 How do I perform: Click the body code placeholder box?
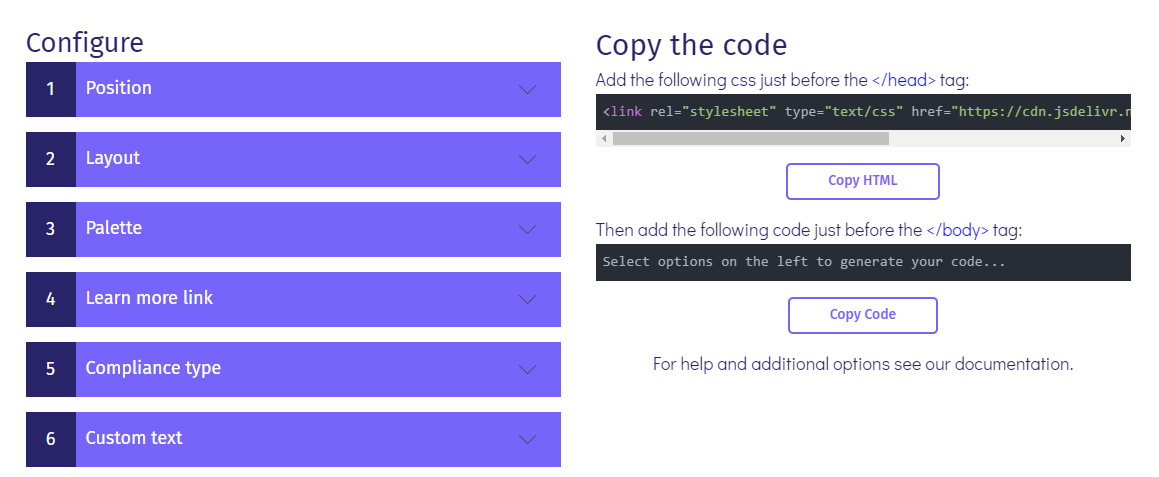(862, 262)
